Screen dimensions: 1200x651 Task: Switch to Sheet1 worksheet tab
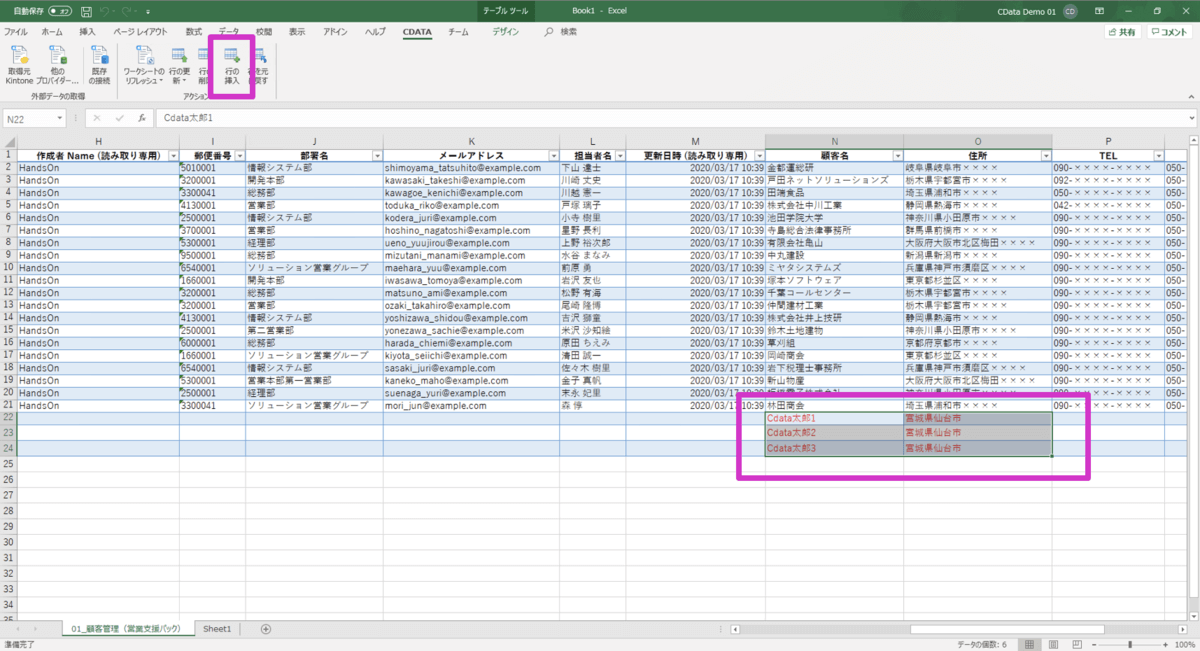click(x=217, y=629)
